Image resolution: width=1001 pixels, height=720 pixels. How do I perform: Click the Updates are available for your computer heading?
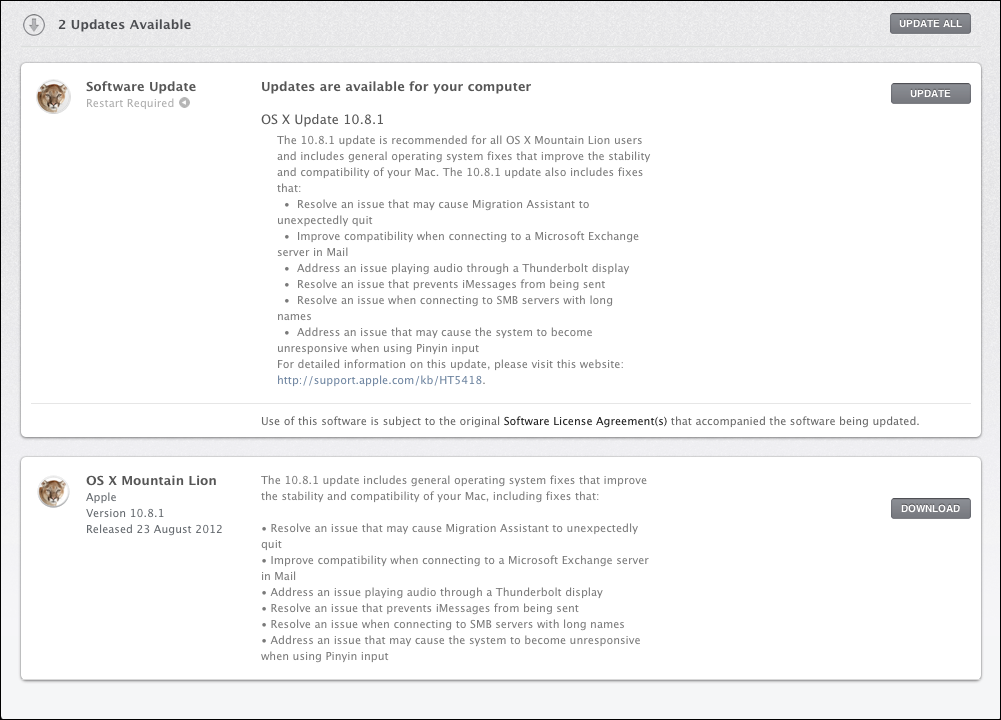click(x=396, y=87)
